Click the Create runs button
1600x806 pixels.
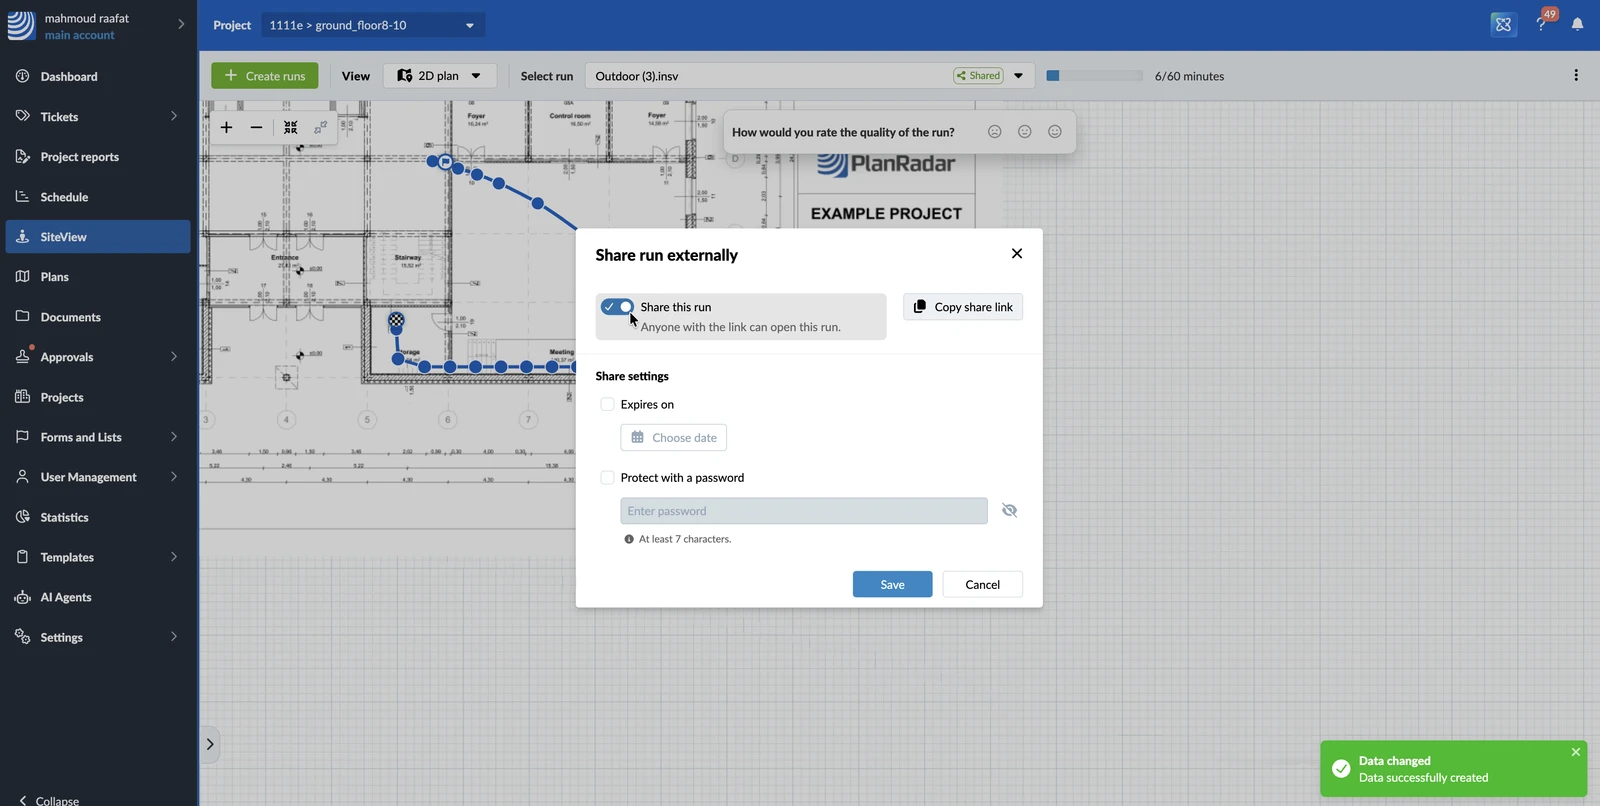tap(265, 76)
